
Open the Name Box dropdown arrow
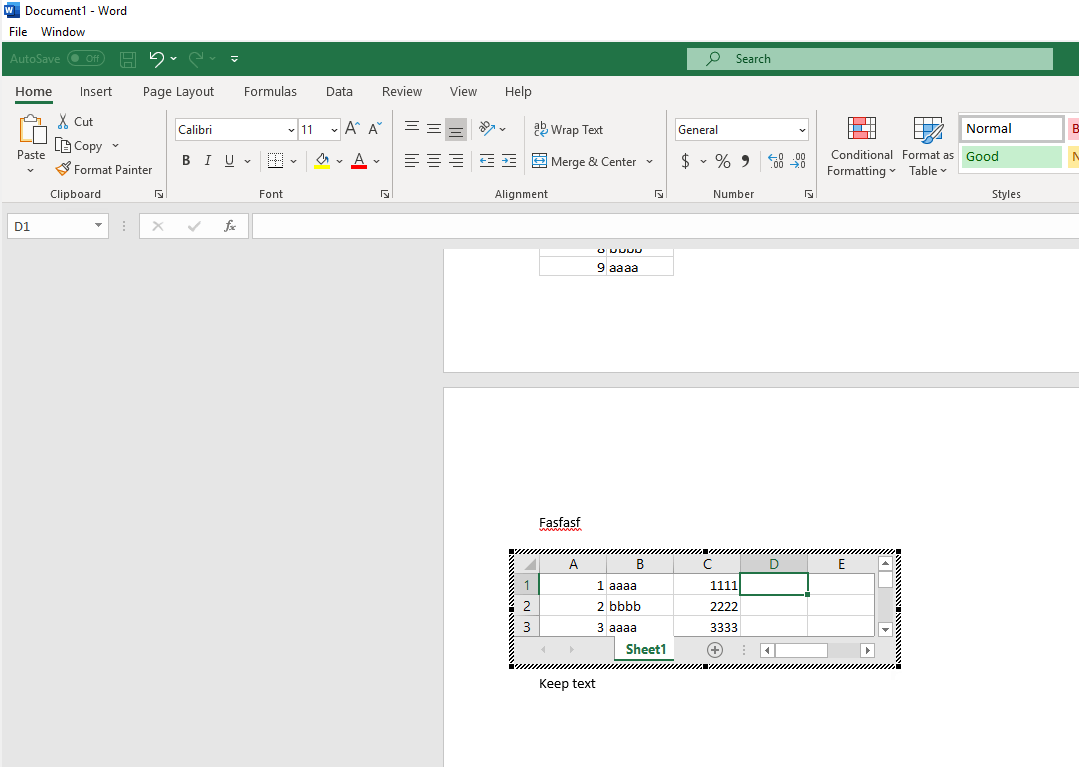tap(98, 226)
